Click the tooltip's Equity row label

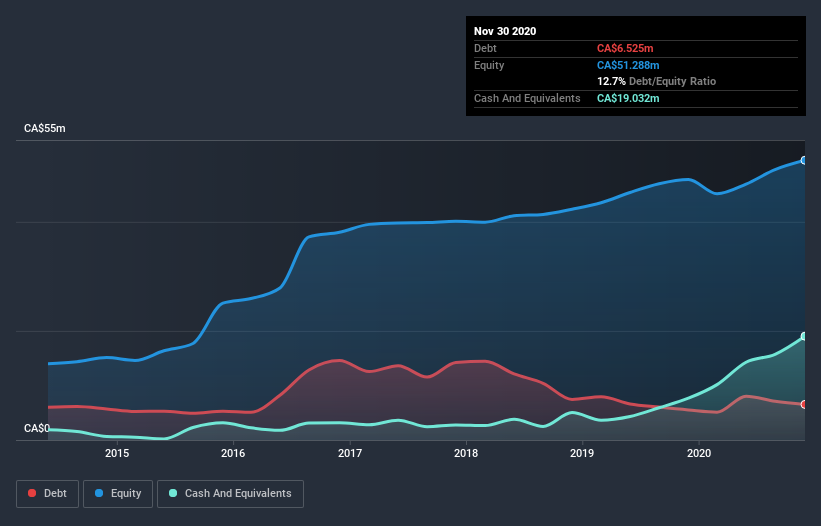tap(489, 65)
